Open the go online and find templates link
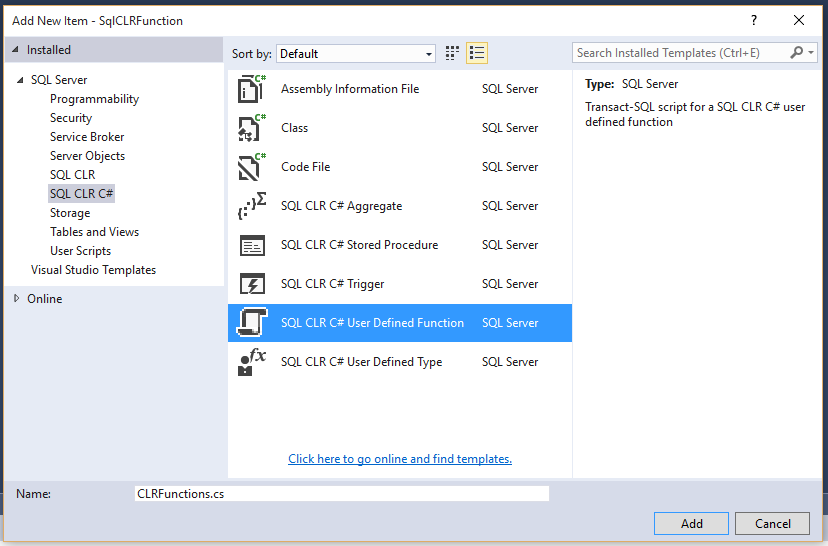828x546 pixels. (x=400, y=459)
